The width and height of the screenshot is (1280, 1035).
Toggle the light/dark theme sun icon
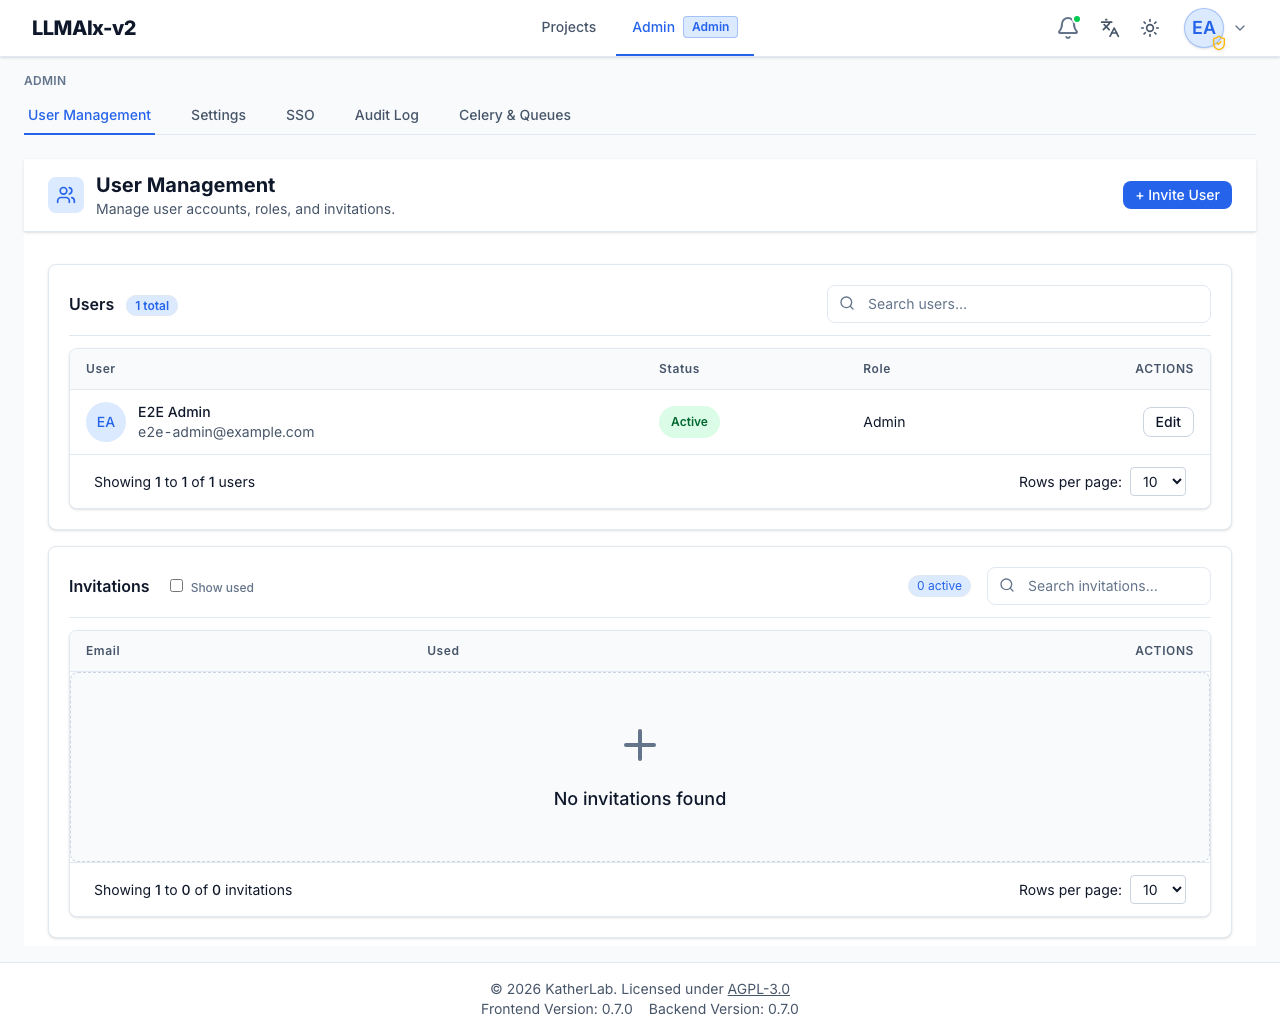pyautogui.click(x=1150, y=28)
